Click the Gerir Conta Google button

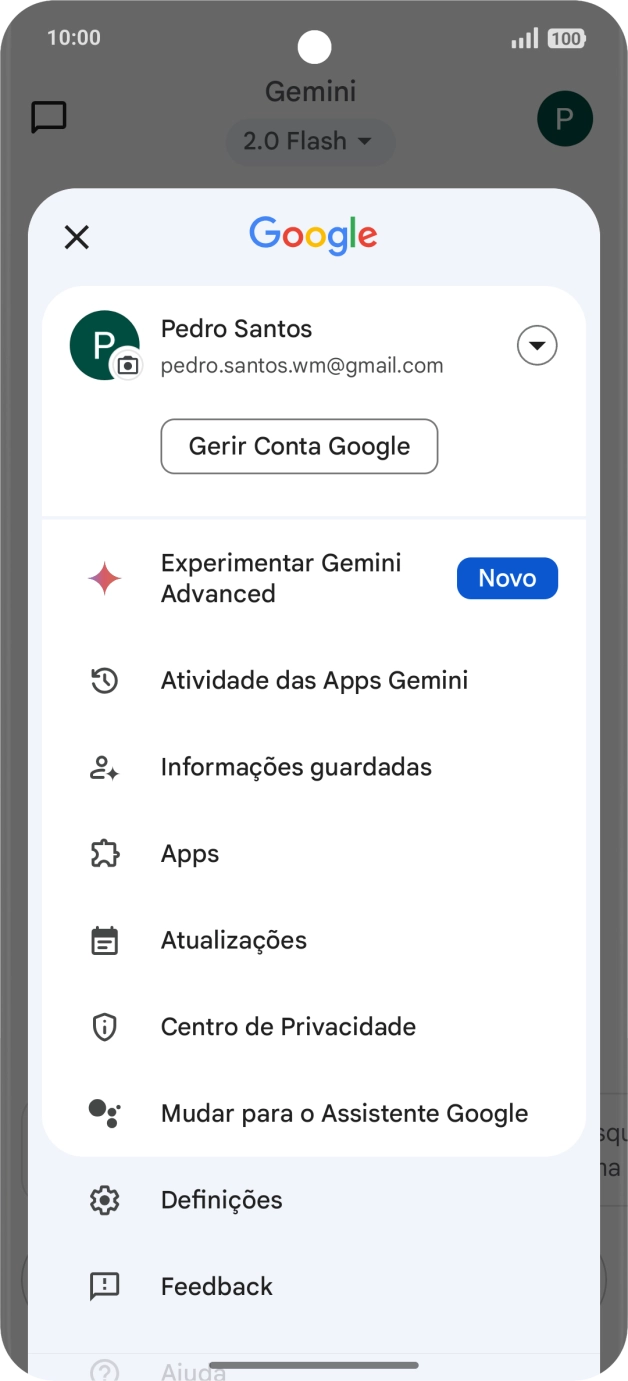[x=299, y=446]
